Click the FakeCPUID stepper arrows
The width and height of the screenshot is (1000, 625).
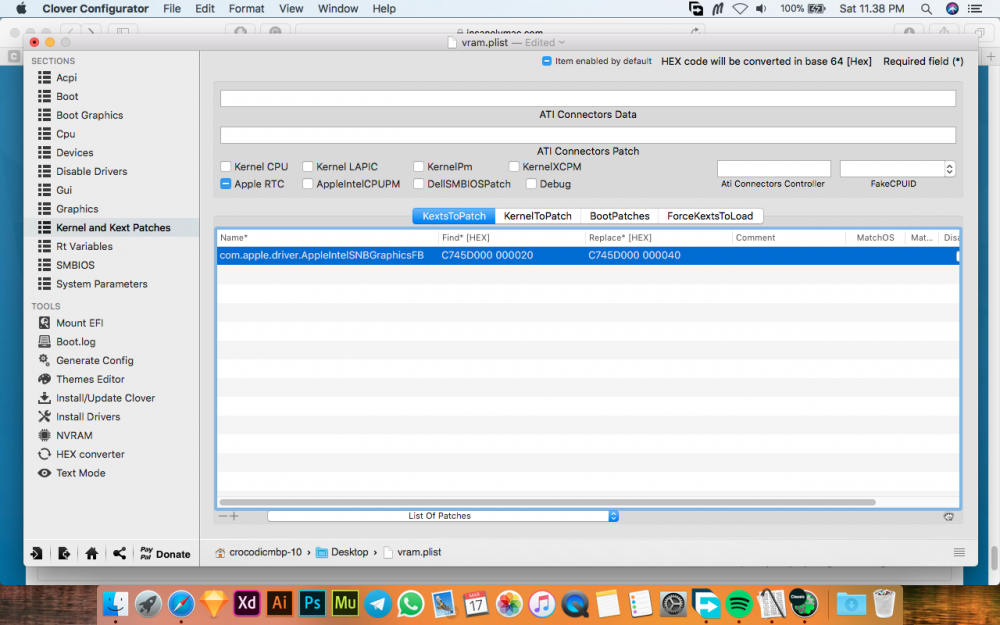(x=950, y=169)
